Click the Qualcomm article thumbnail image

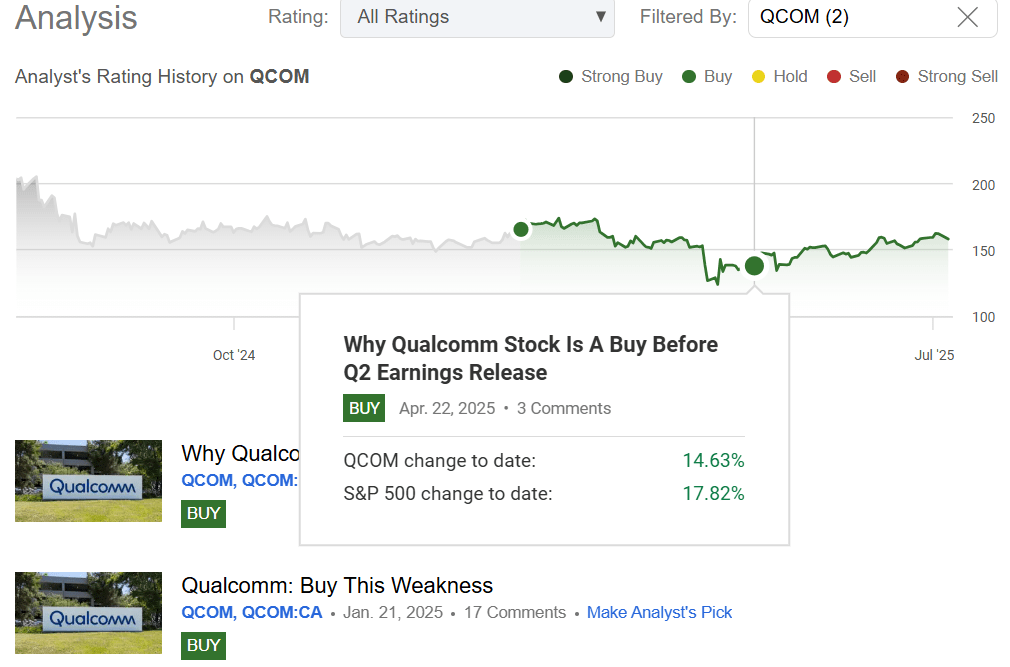[x=88, y=481]
